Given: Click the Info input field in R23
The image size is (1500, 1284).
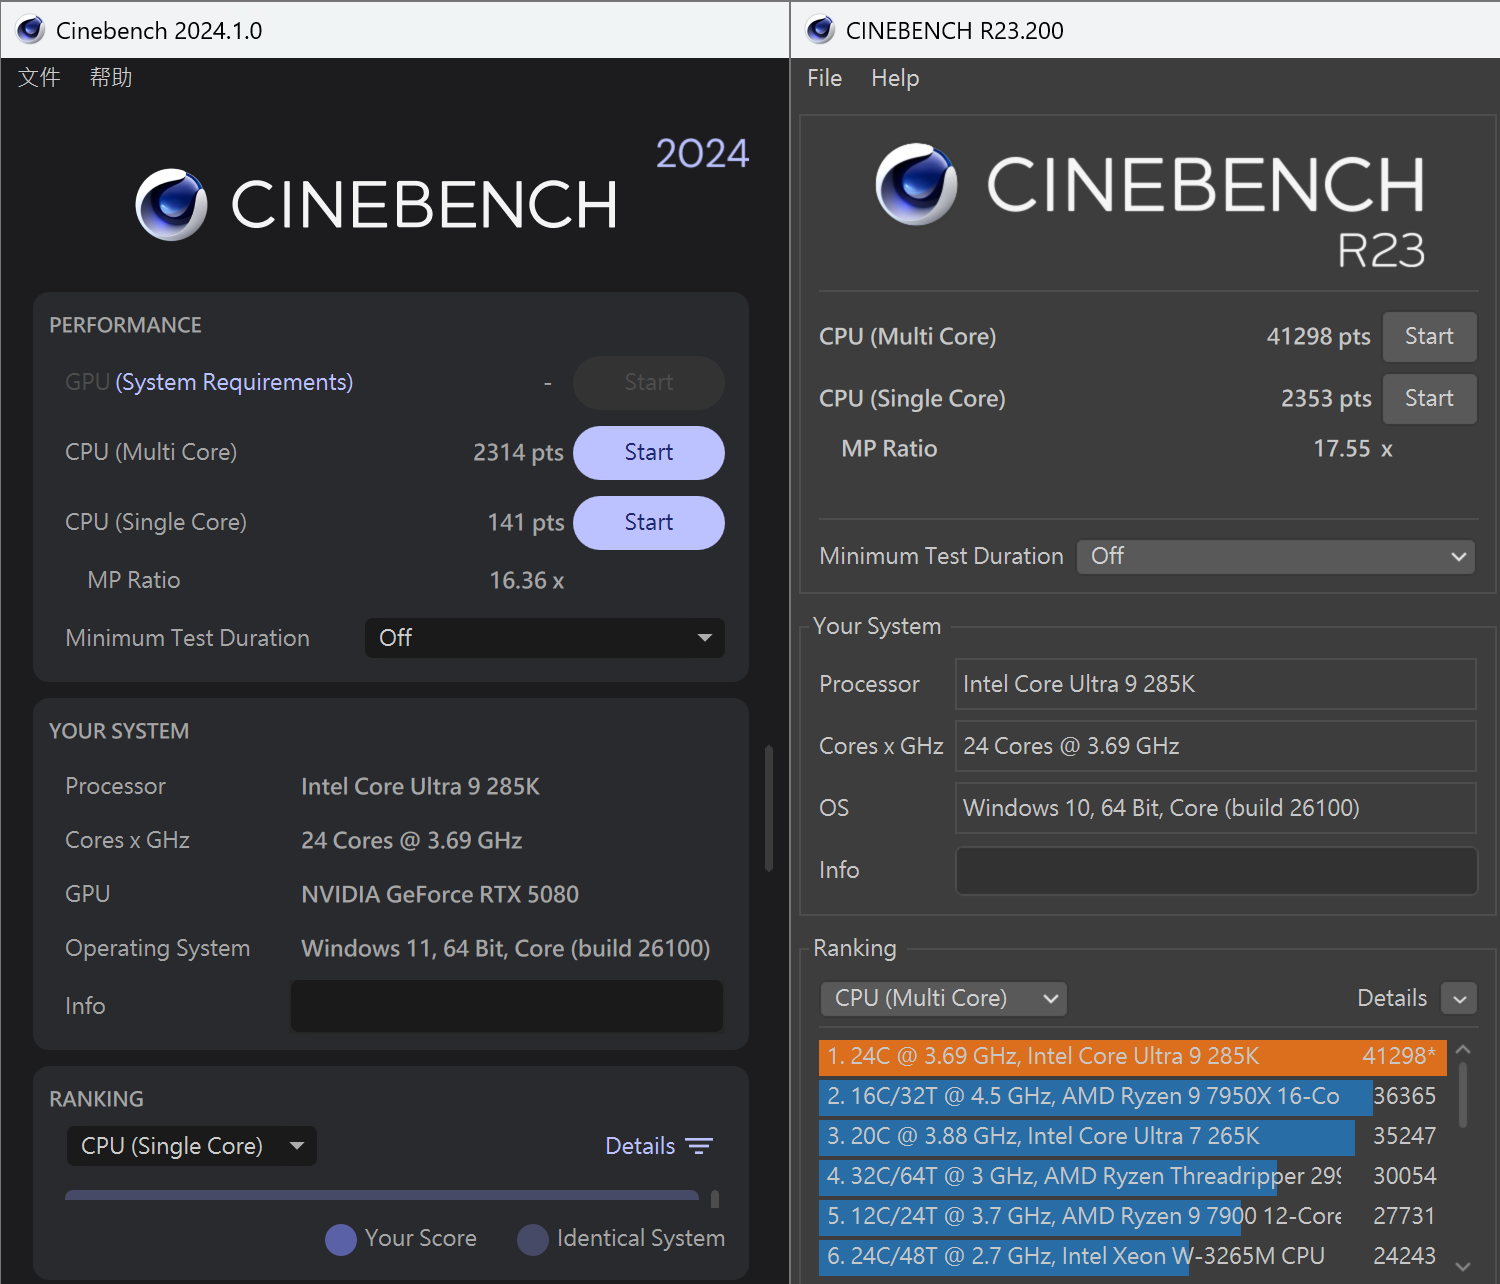Looking at the screenshot, I should click(1216, 871).
